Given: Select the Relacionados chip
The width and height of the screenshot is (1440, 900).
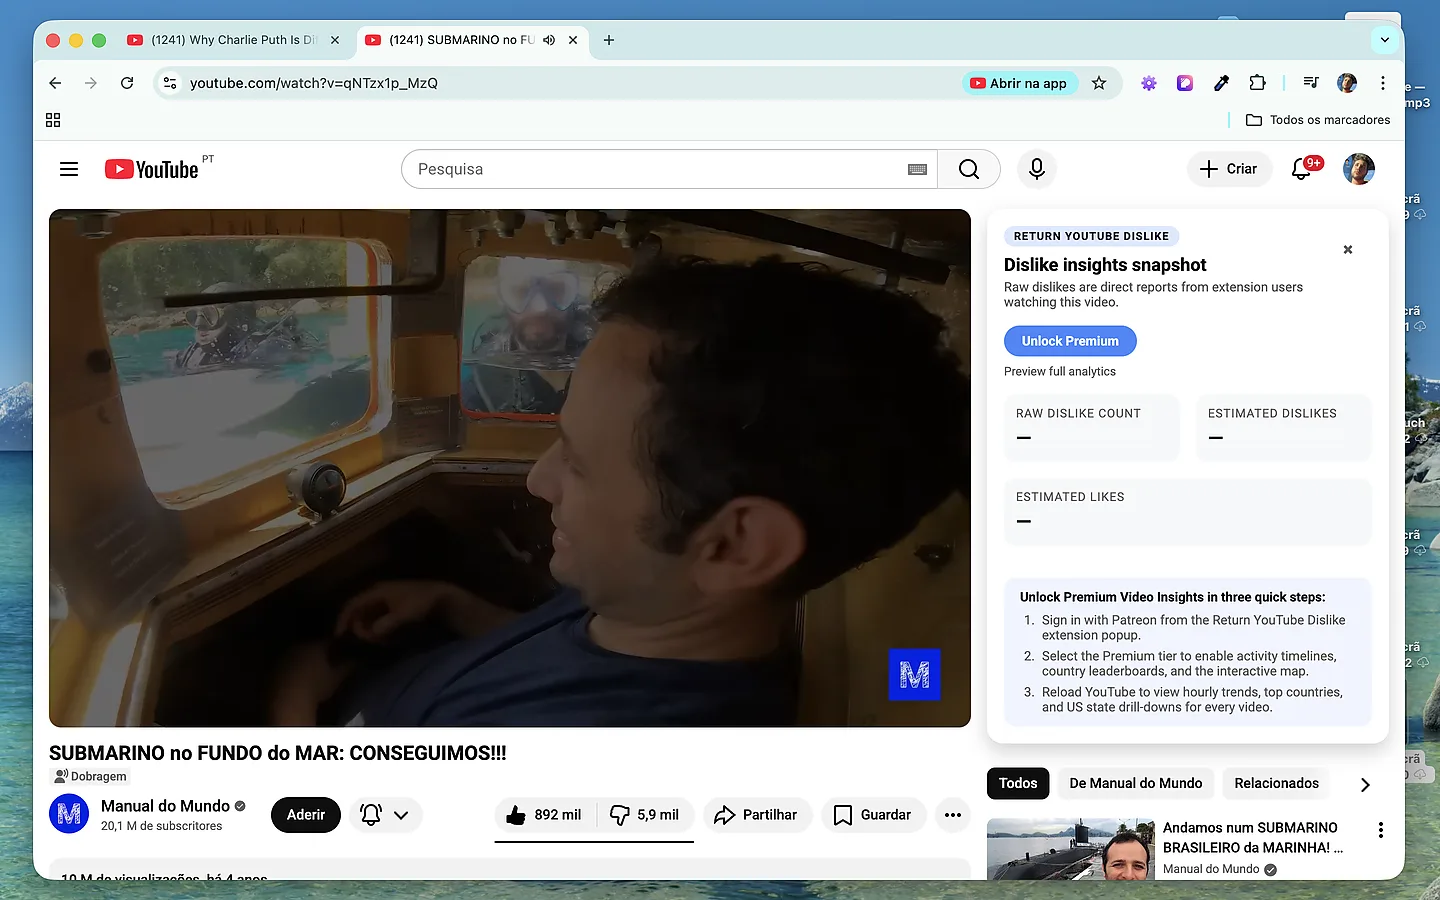Looking at the screenshot, I should click(x=1277, y=783).
